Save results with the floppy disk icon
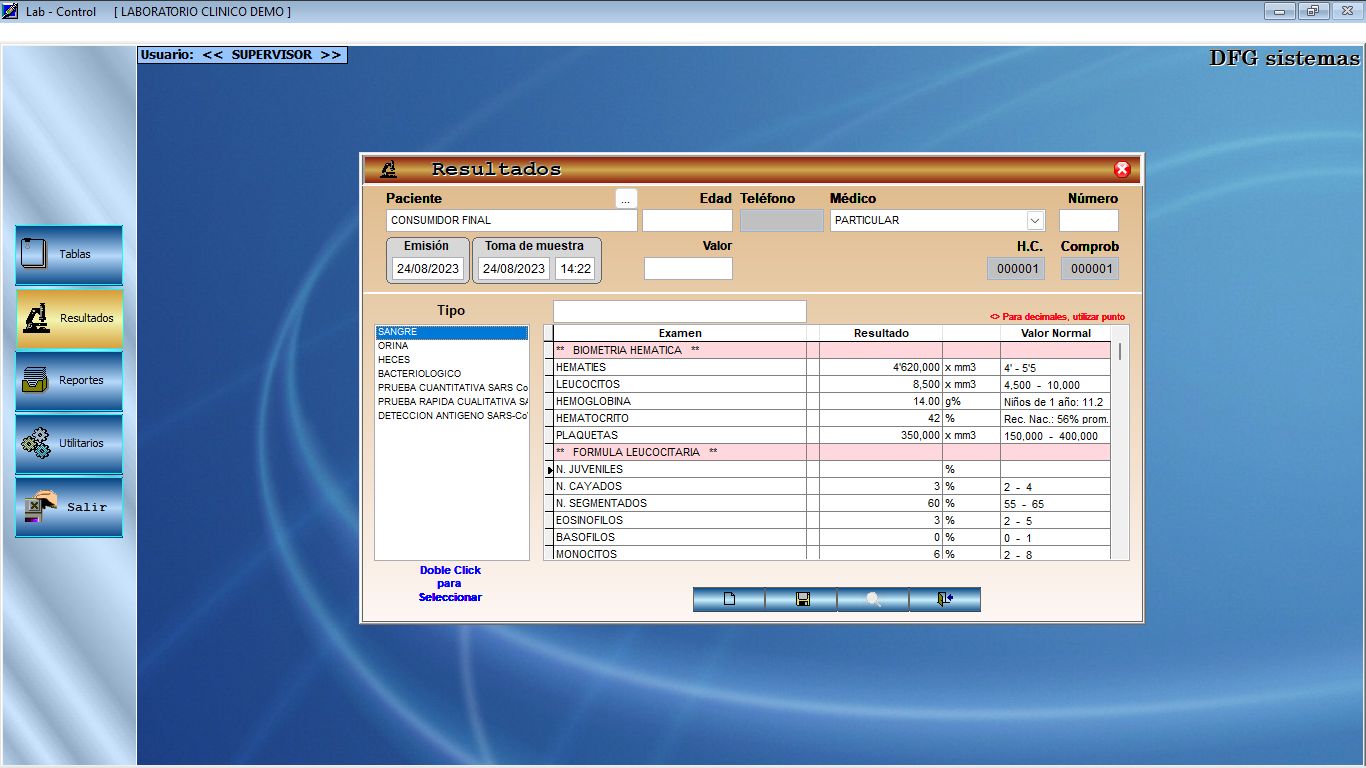The image size is (1366, 768). (x=801, y=599)
